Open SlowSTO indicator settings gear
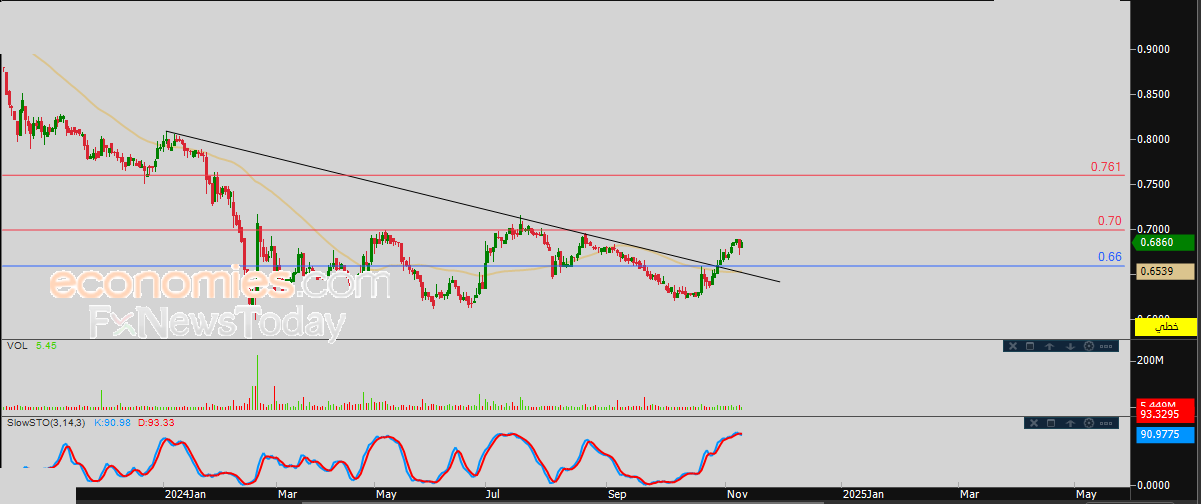 tap(1089, 423)
